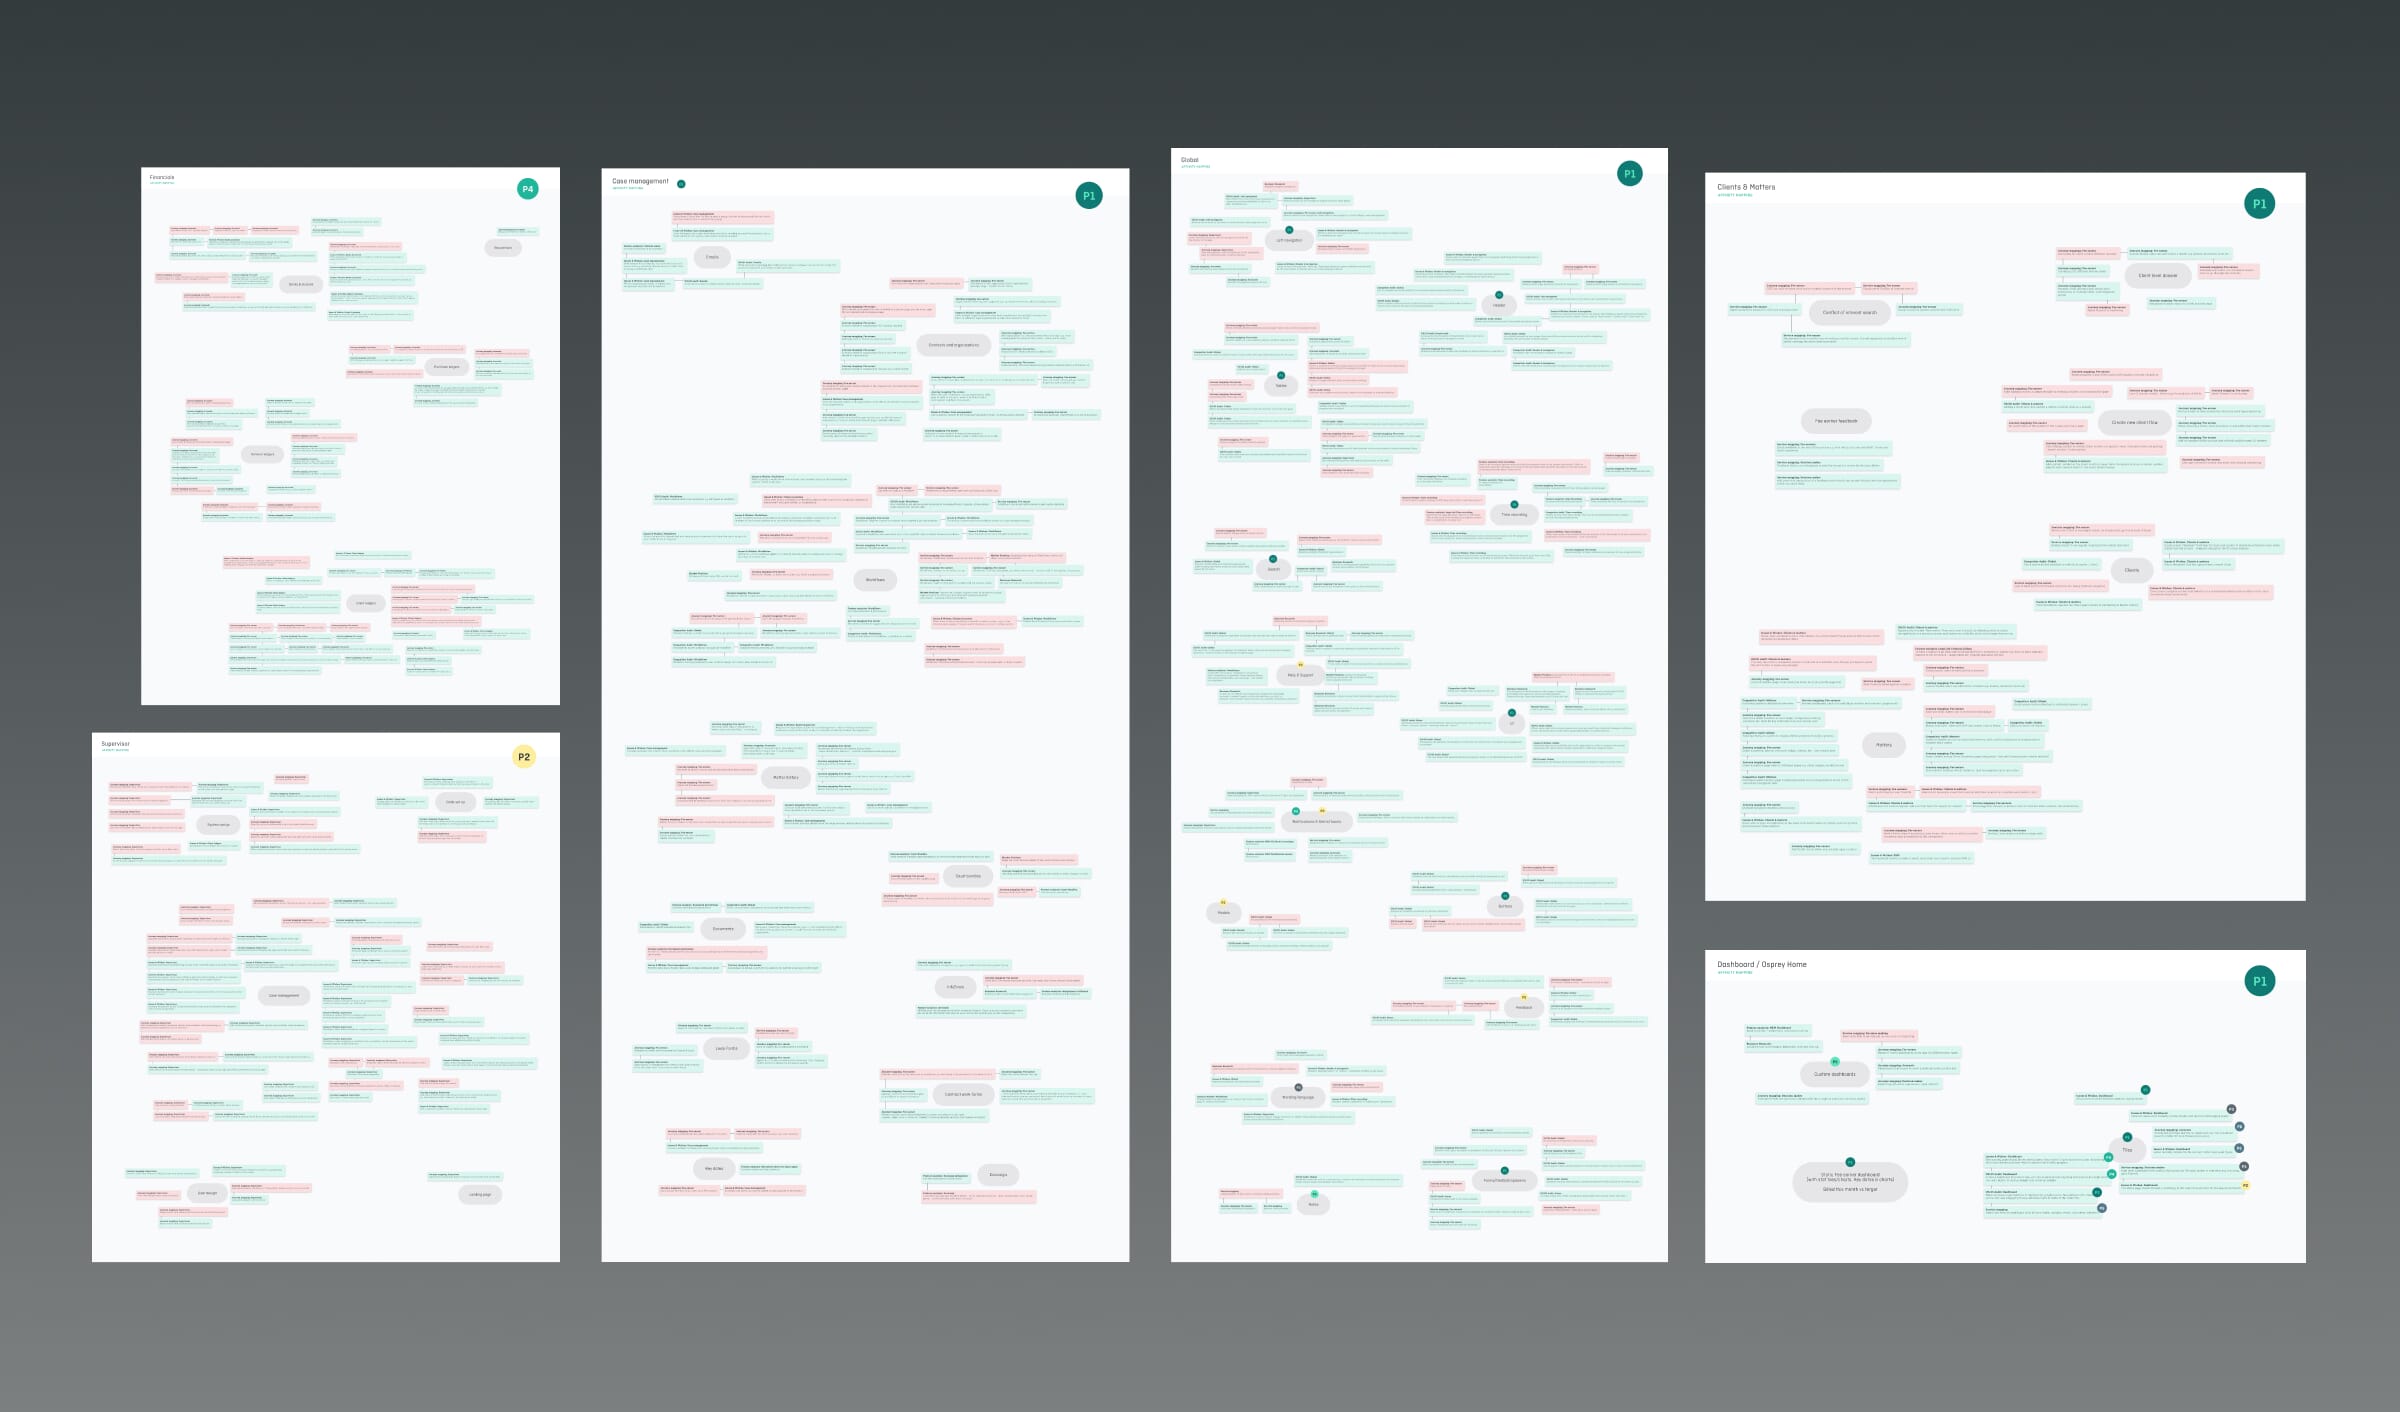This screenshot has height=1412, width=2400.
Task: Click the Workflows node in Case management
Action: point(875,580)
